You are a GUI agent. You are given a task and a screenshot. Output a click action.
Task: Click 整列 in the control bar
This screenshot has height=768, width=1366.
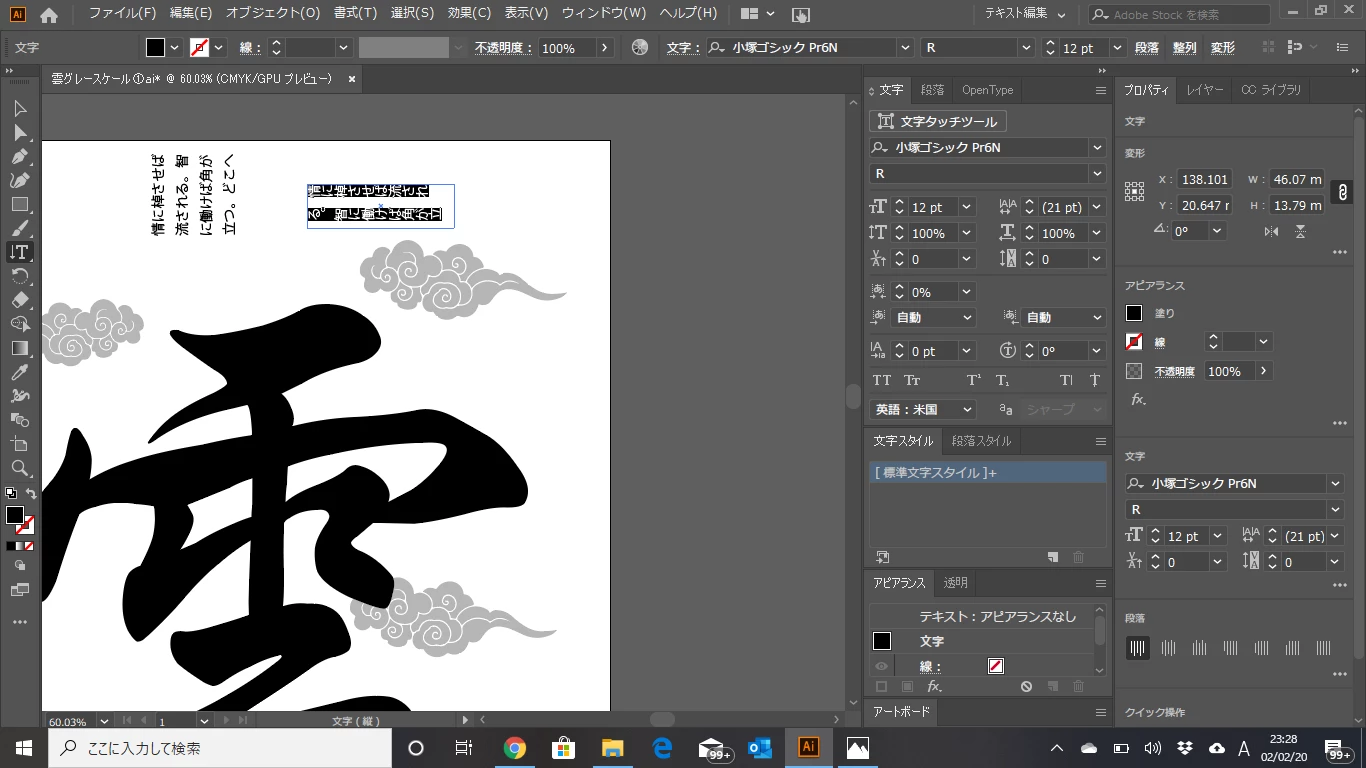[x=1184, y=48]
